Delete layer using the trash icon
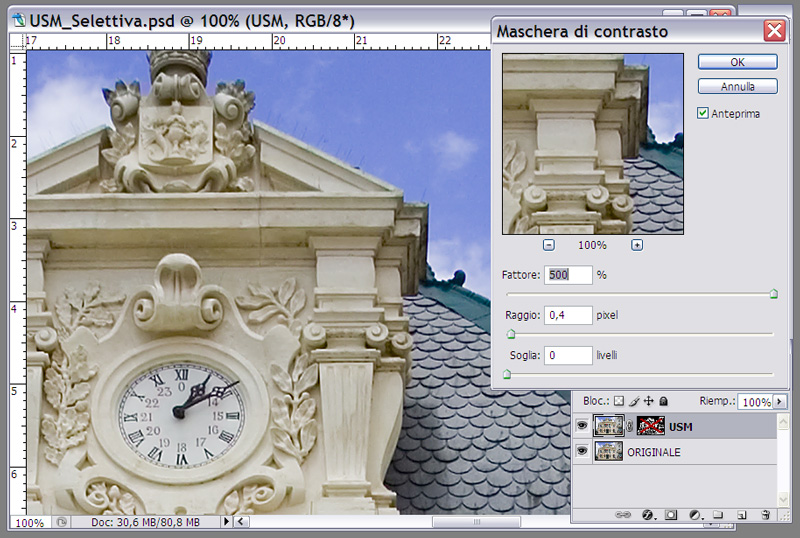This screenshot has height=538, width=800. [x=765, y=515]
